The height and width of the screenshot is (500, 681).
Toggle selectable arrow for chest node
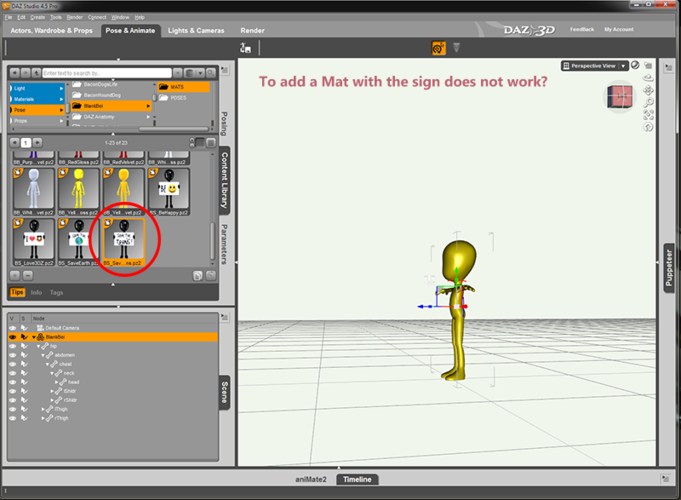point(24,364)
